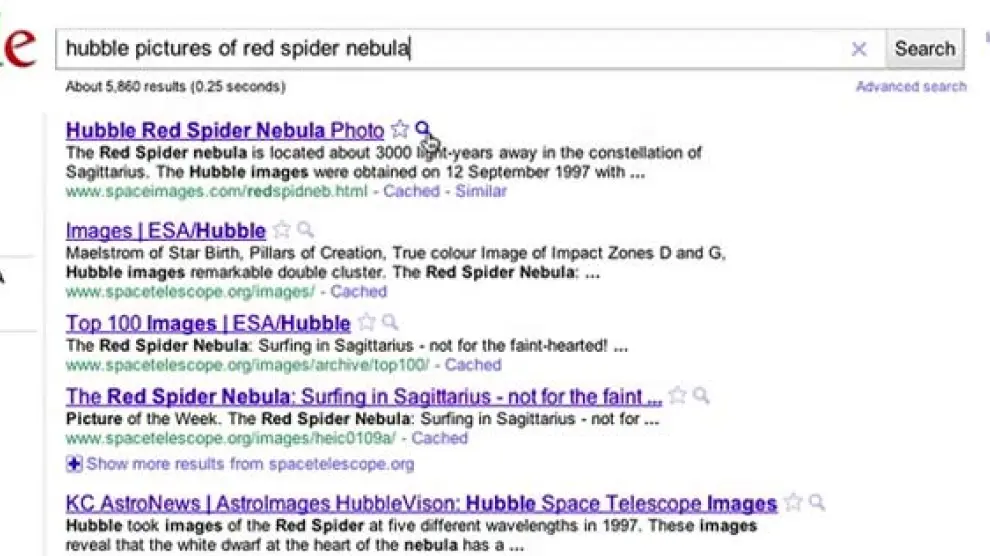The width and height of the screenshot is (990, 556).
Task: Expand more results from spacetelescope.org using plus icon
Action: click(74, 464)
